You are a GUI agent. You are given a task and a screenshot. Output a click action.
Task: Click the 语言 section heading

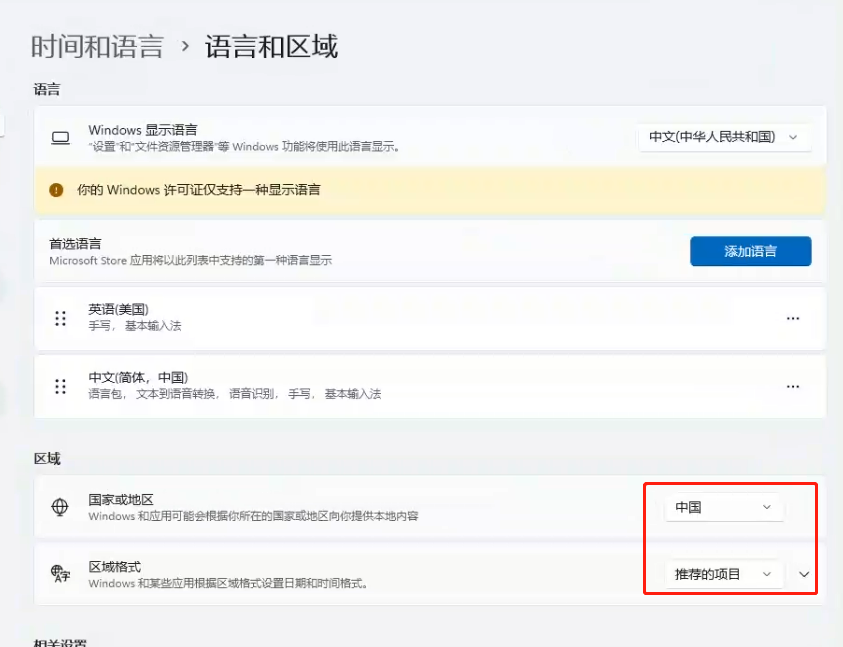[47, 89]
